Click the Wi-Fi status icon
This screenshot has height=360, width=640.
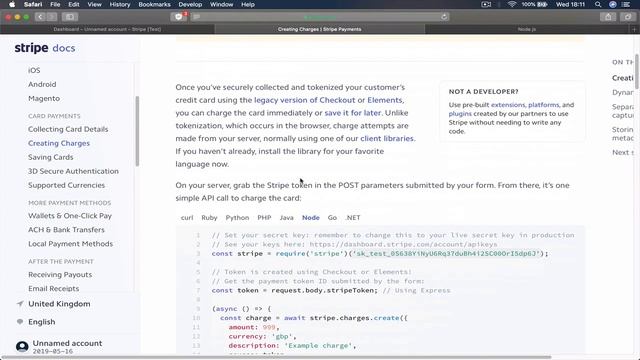511,4
